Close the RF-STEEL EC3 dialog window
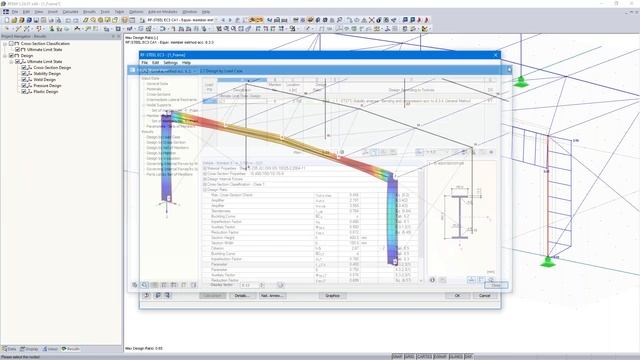The width and height of the screenshot is (640, 360). [496, 55]
